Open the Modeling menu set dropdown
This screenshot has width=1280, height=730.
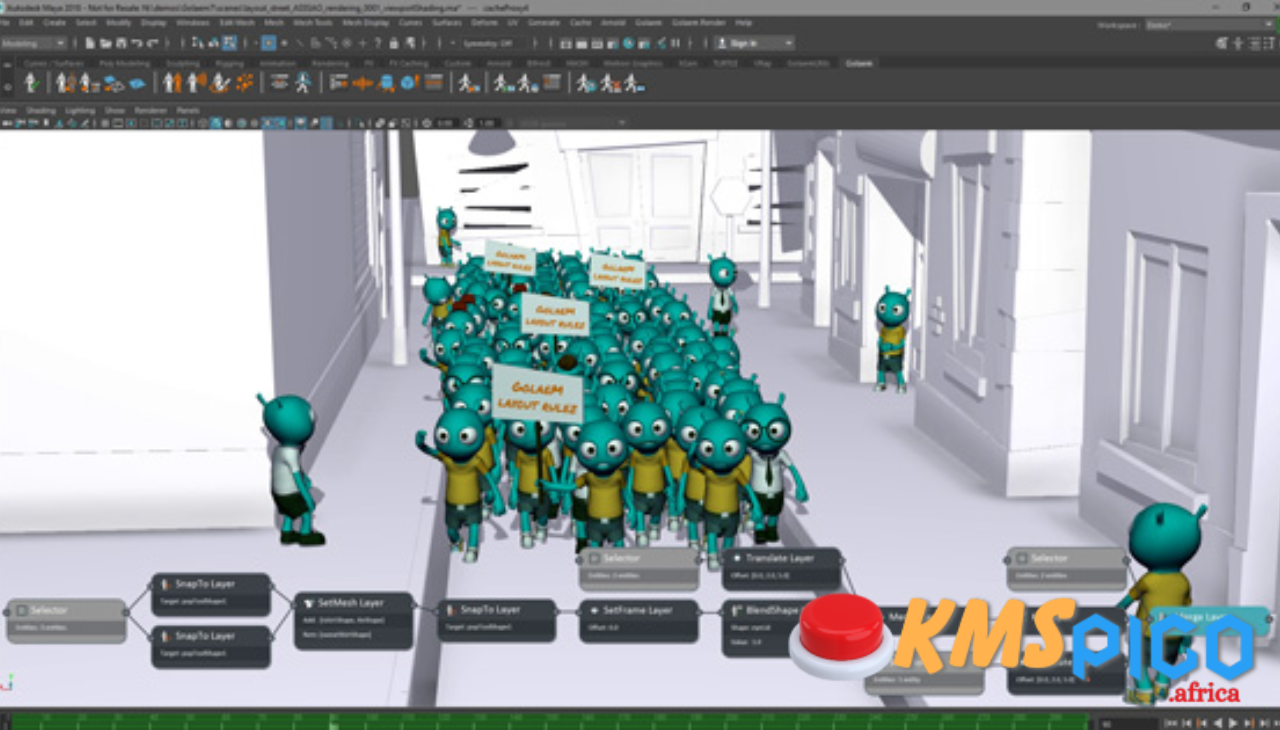(34, 43)
